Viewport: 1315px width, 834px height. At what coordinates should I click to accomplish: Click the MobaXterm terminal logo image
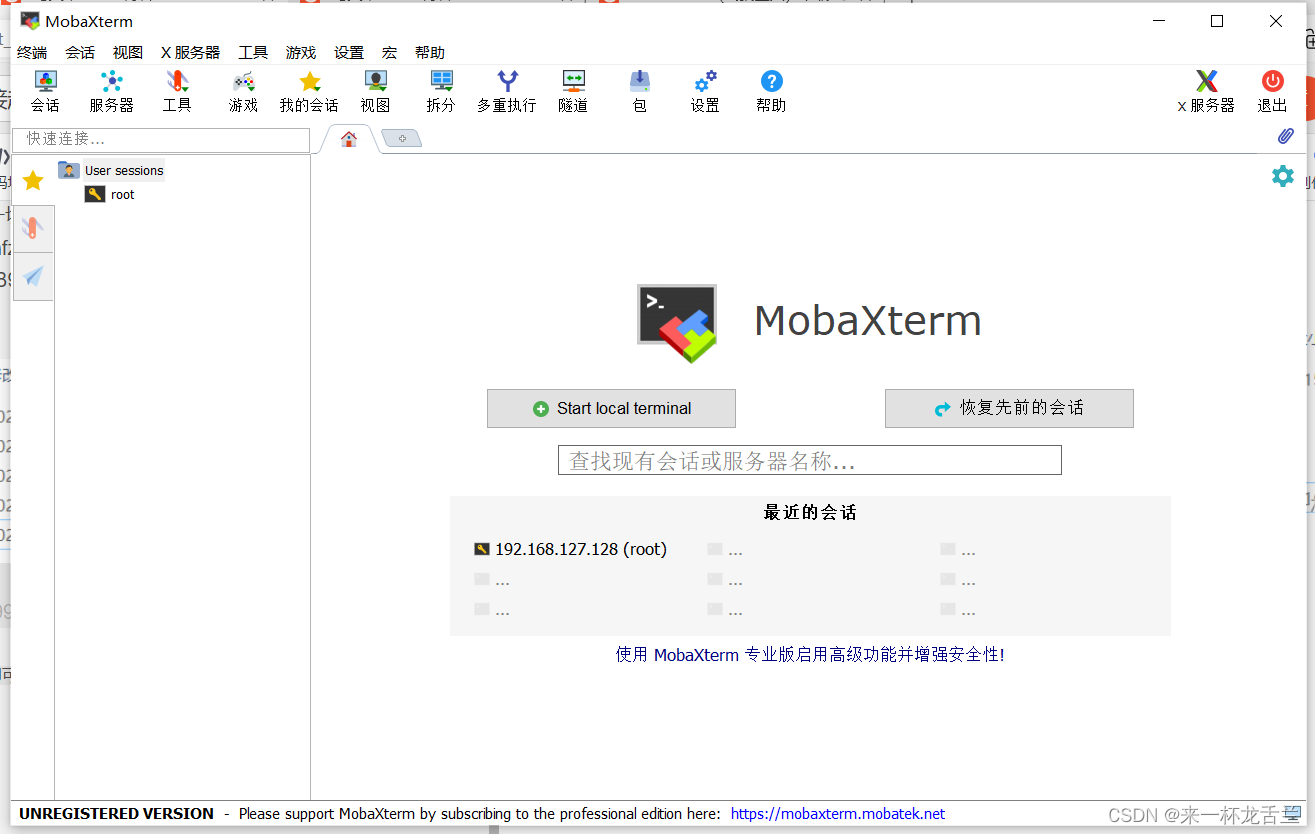point(678,322)
